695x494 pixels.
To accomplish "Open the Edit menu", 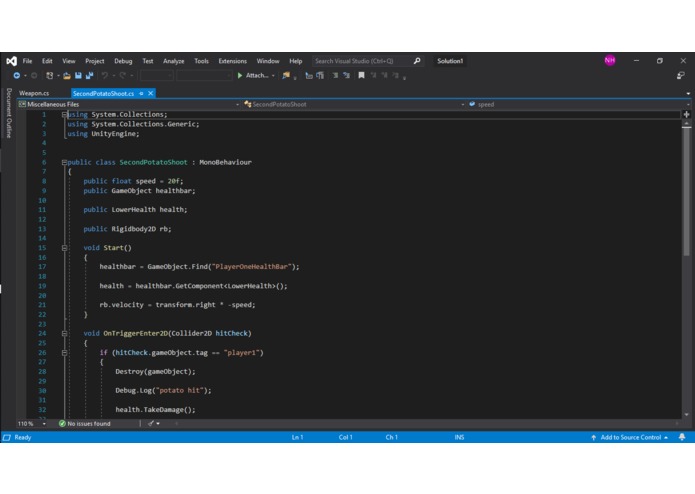I will point(47,61).
